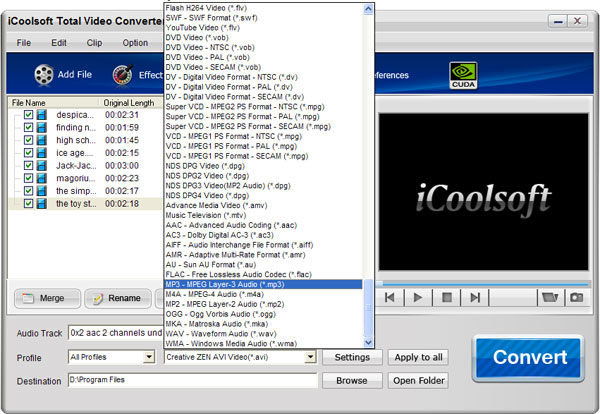
Task: Click the big Convert button
Action: tap(527, 357)
